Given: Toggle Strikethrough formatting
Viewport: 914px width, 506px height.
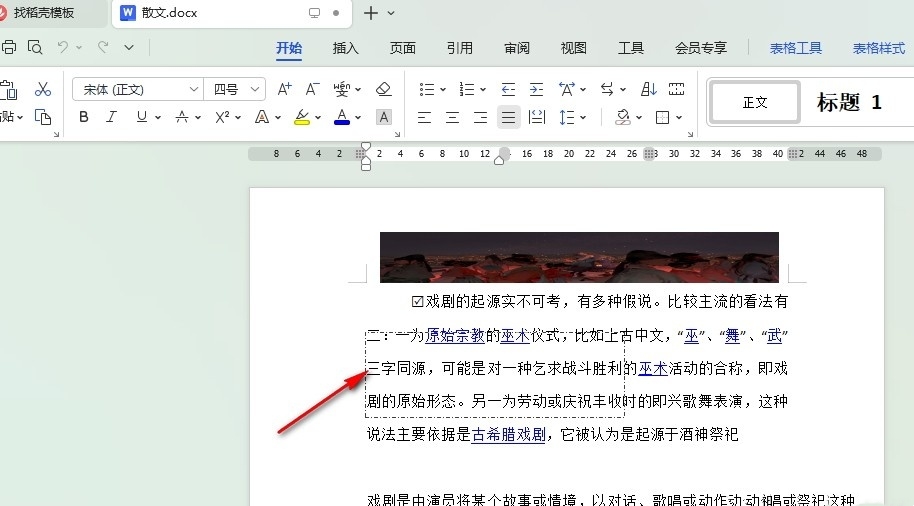Looking at the screenshot, I should [x=182, y=117].
